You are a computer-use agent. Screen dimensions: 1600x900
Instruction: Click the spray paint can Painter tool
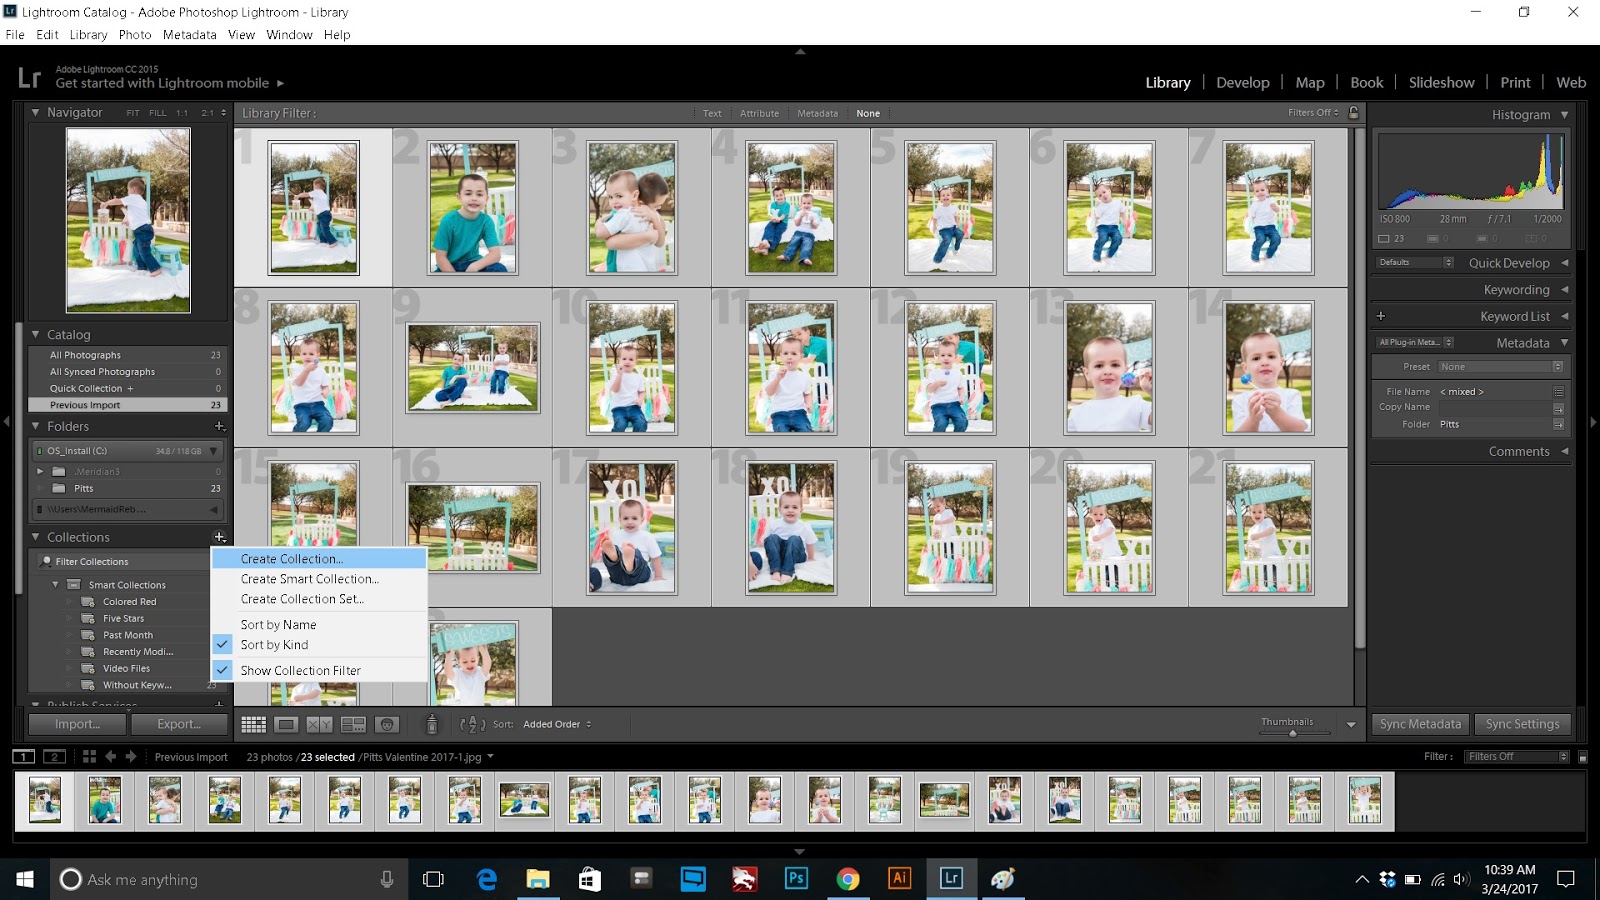(432, 723)
